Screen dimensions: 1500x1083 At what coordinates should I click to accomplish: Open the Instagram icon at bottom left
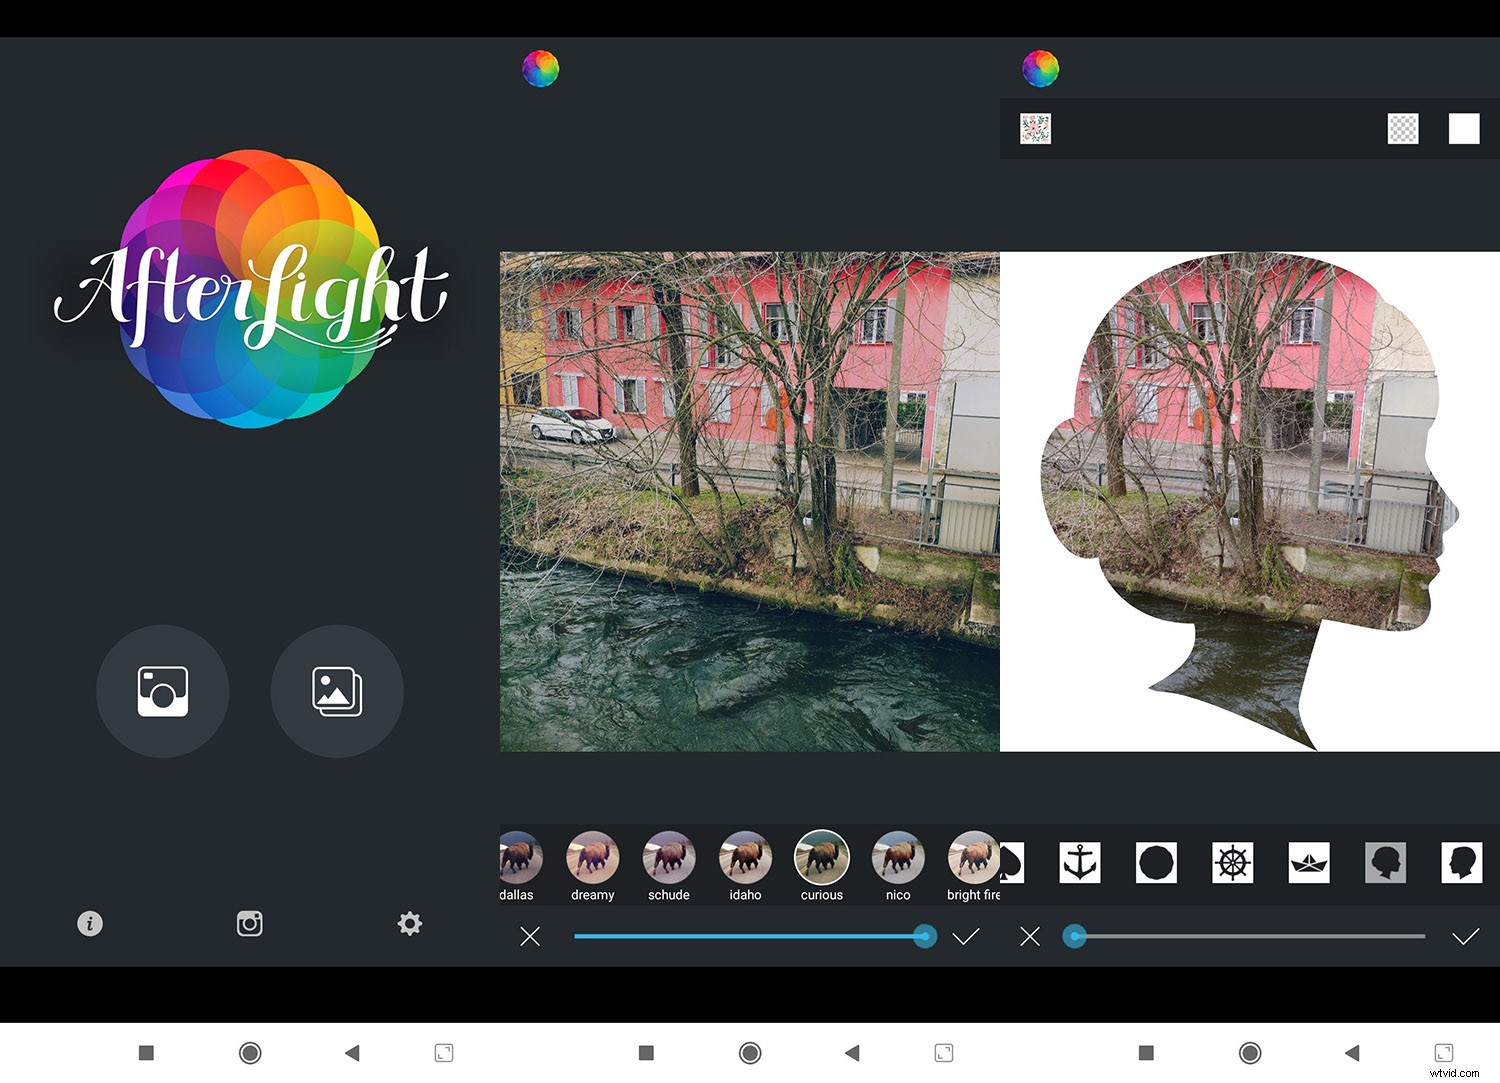249,923
